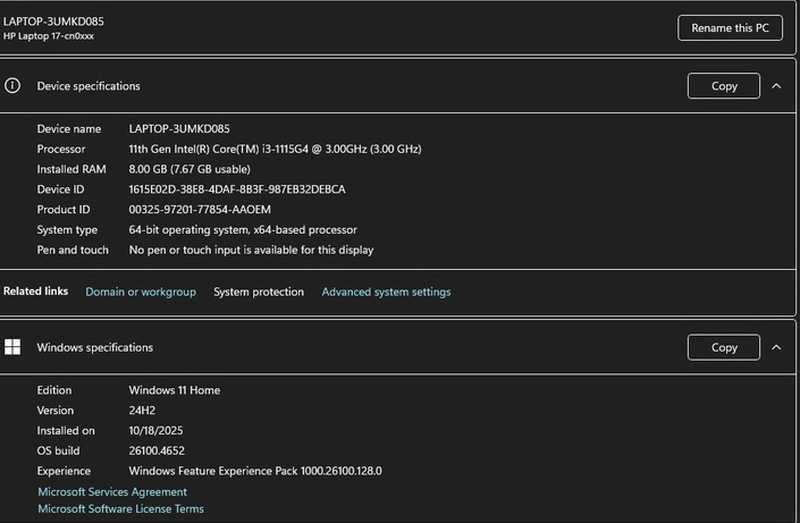Viewport: 800px width, 523px height.
Task: Copy the Windows specifications
Action: click(723, 347)
